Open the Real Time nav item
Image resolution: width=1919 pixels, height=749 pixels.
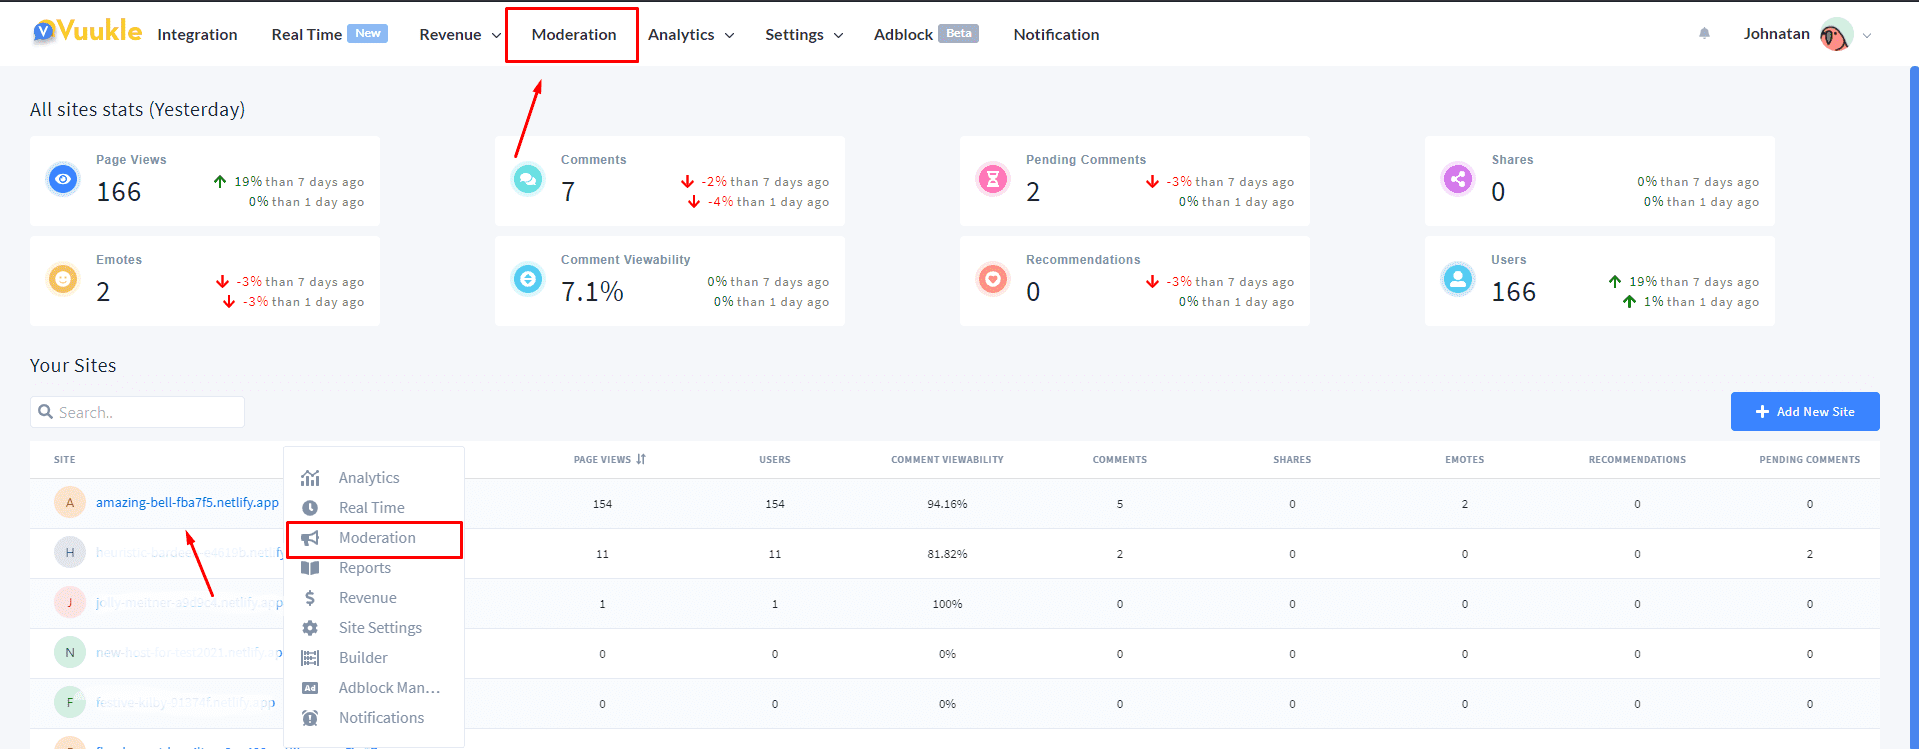click(x=329, y=34)
